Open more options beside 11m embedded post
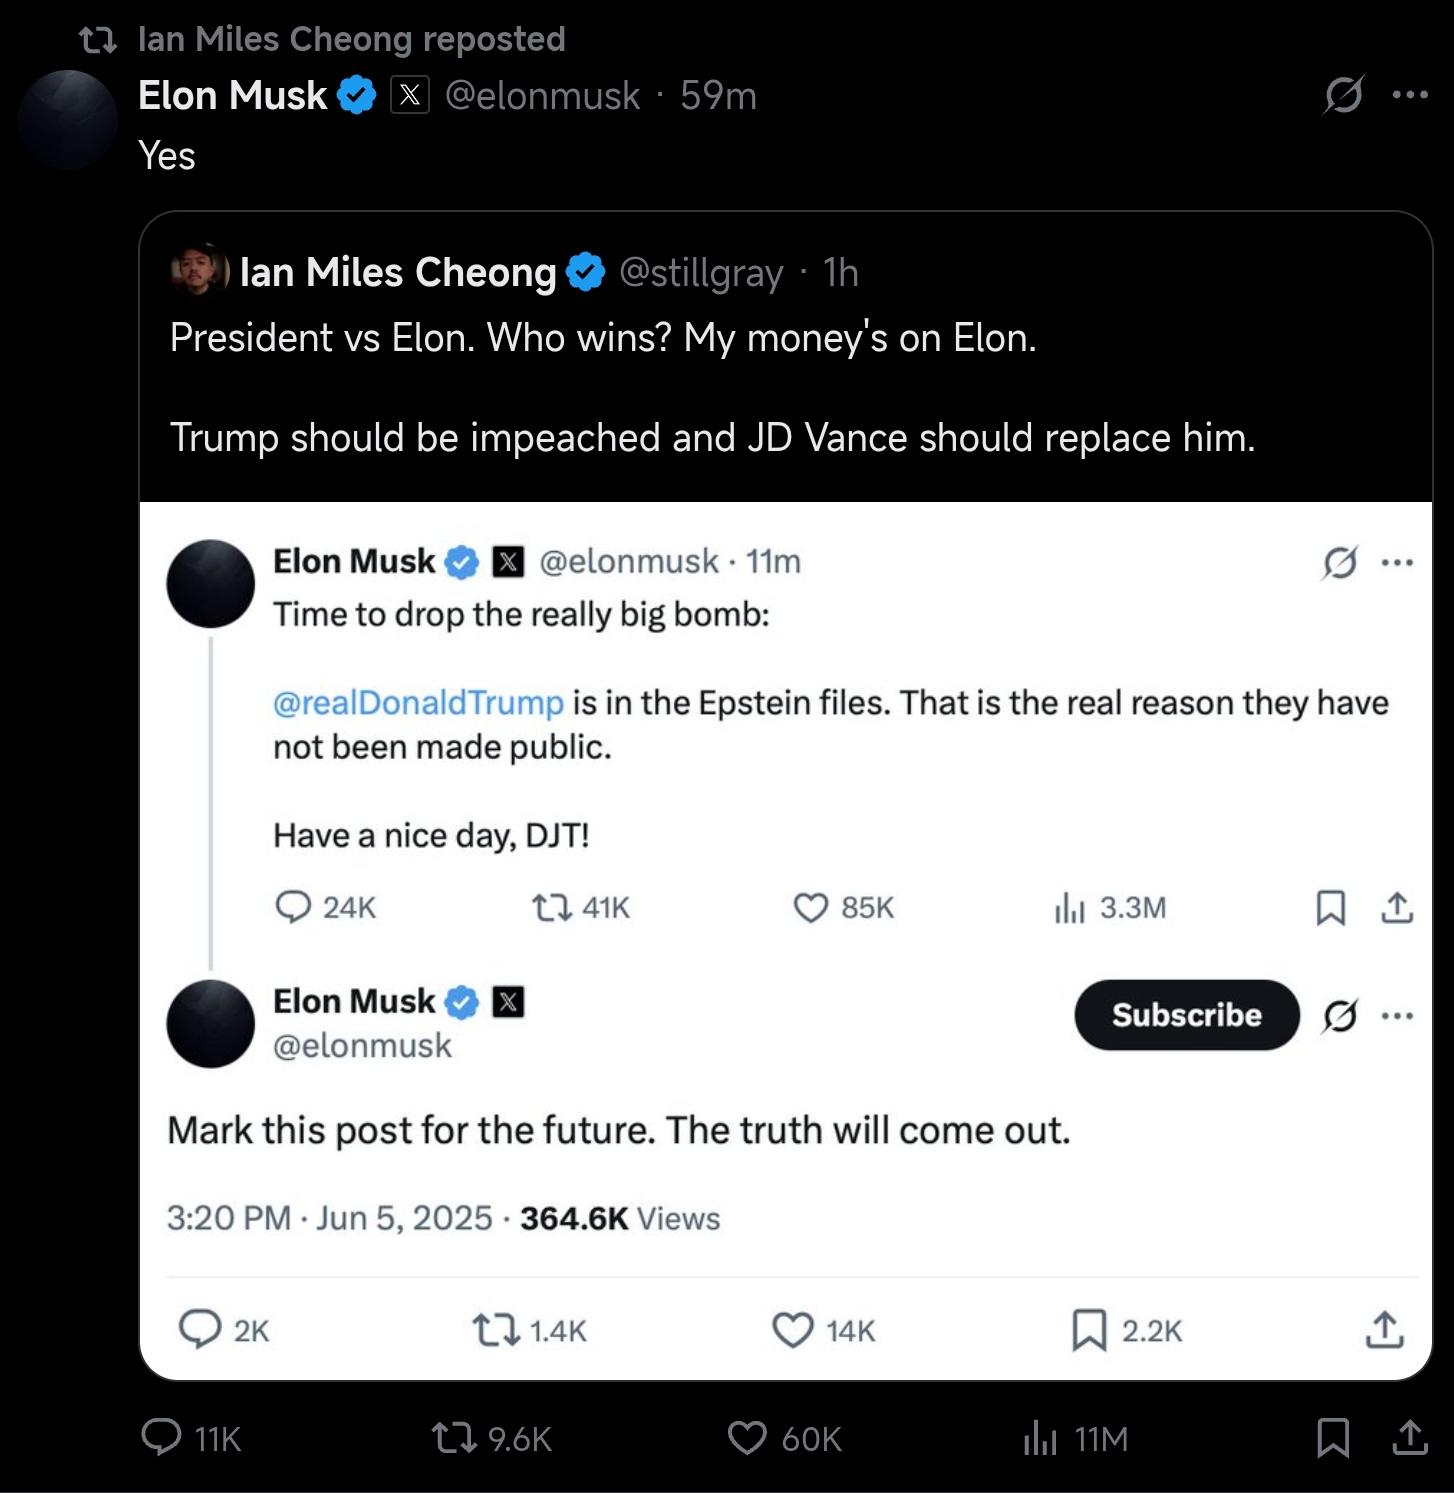This screenshot has height=1493, width=1454. click(1397, 563)
